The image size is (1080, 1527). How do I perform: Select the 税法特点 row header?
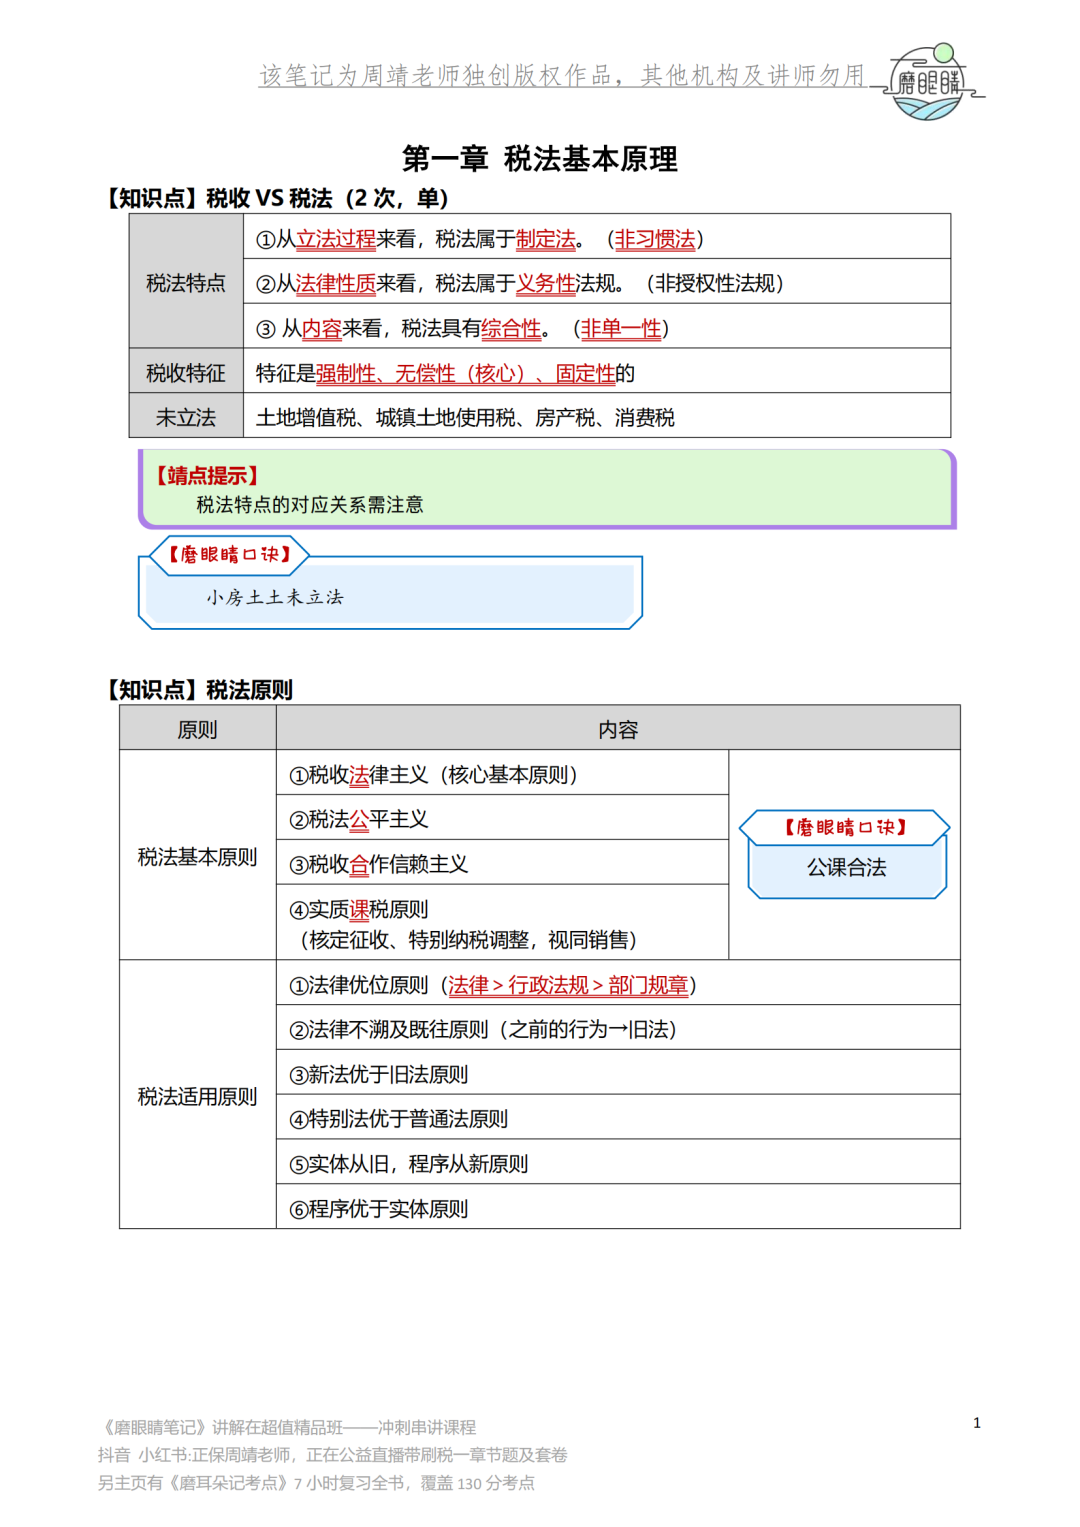(186, 282)
